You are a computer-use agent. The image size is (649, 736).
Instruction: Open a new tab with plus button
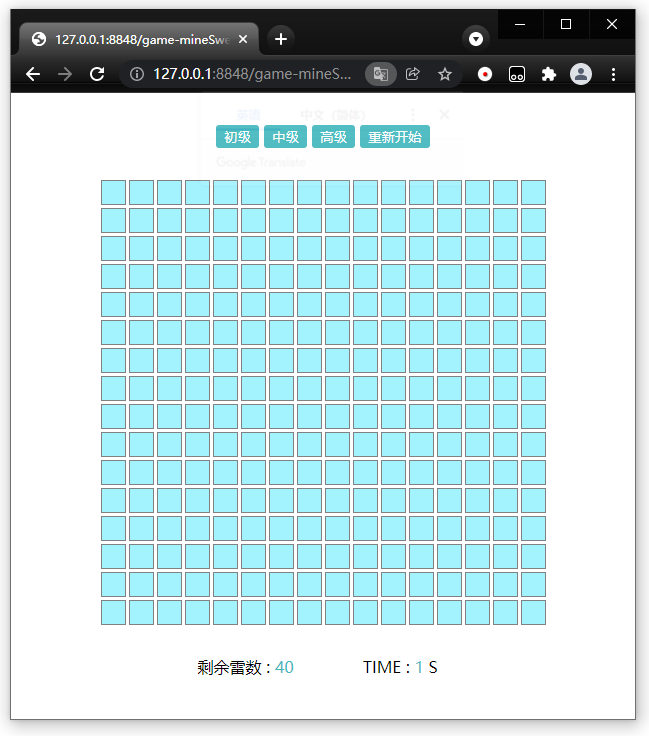point(281,39)
